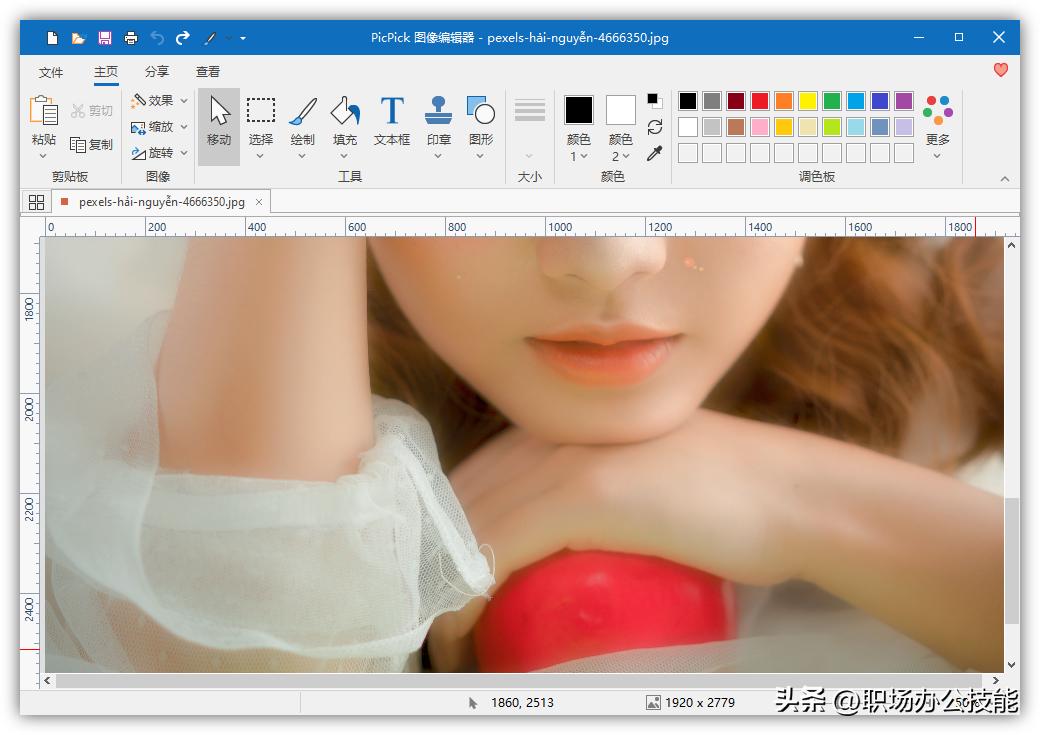Screen dimensions: 1040x735
Task: Select the 移动 (Move) tool
Action: point(219,122)
